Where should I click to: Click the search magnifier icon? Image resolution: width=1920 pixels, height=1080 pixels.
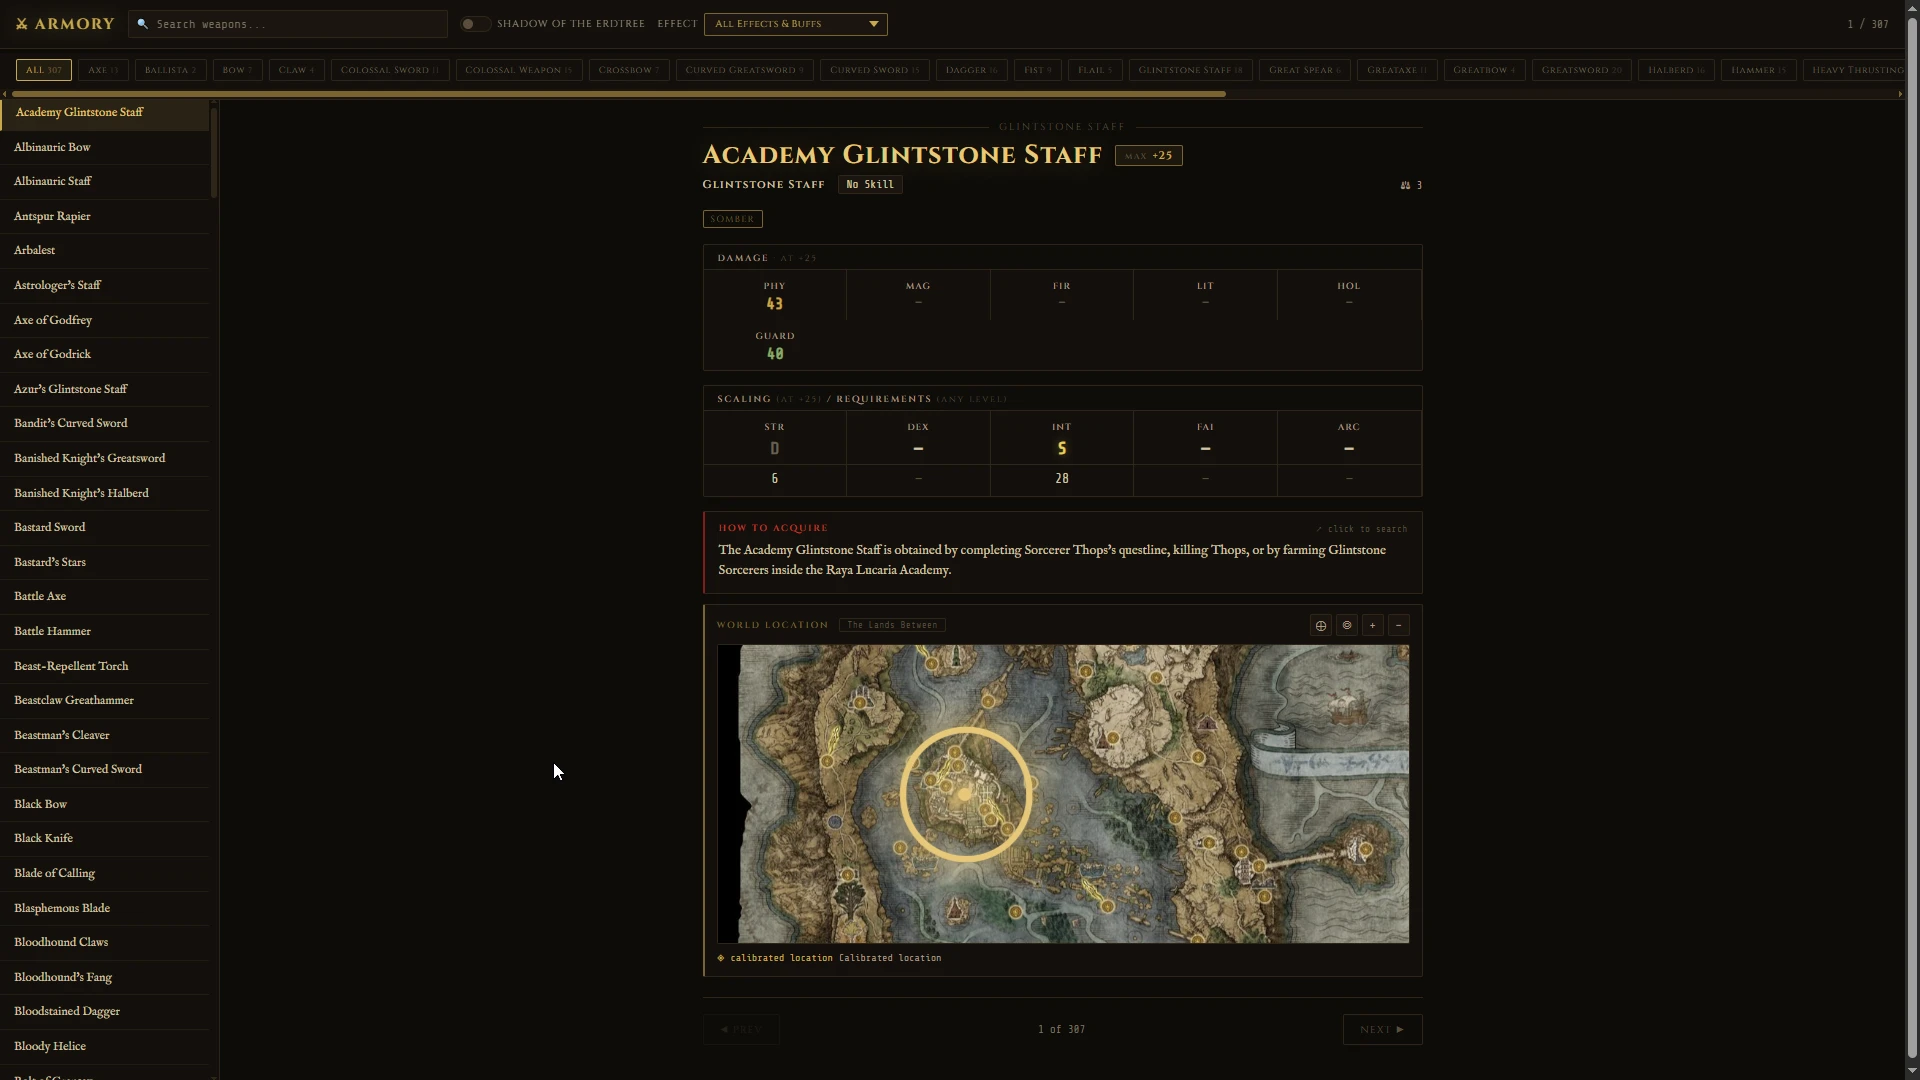coord(143,24)
